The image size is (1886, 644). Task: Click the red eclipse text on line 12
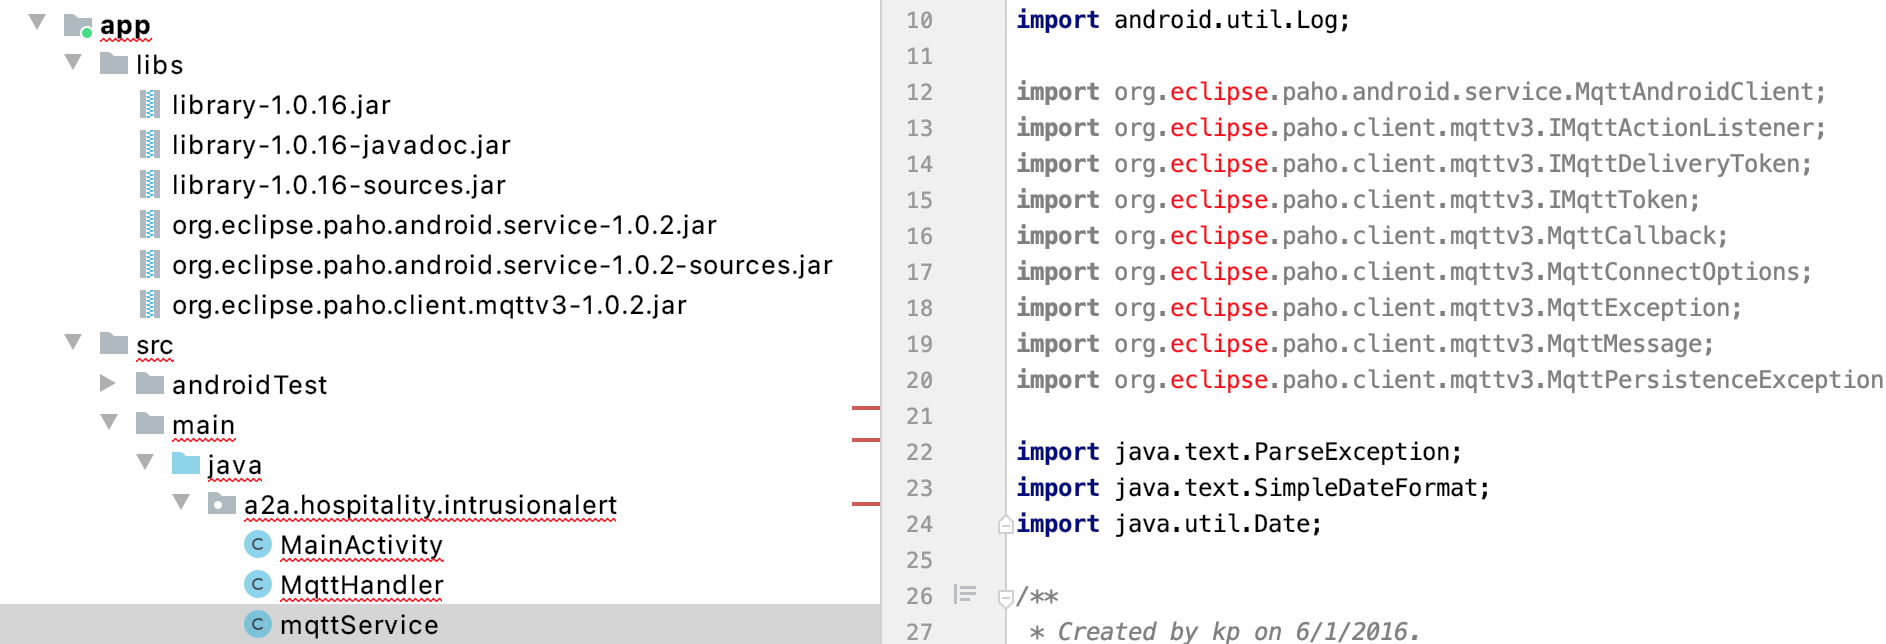(x=1219, y=92)
